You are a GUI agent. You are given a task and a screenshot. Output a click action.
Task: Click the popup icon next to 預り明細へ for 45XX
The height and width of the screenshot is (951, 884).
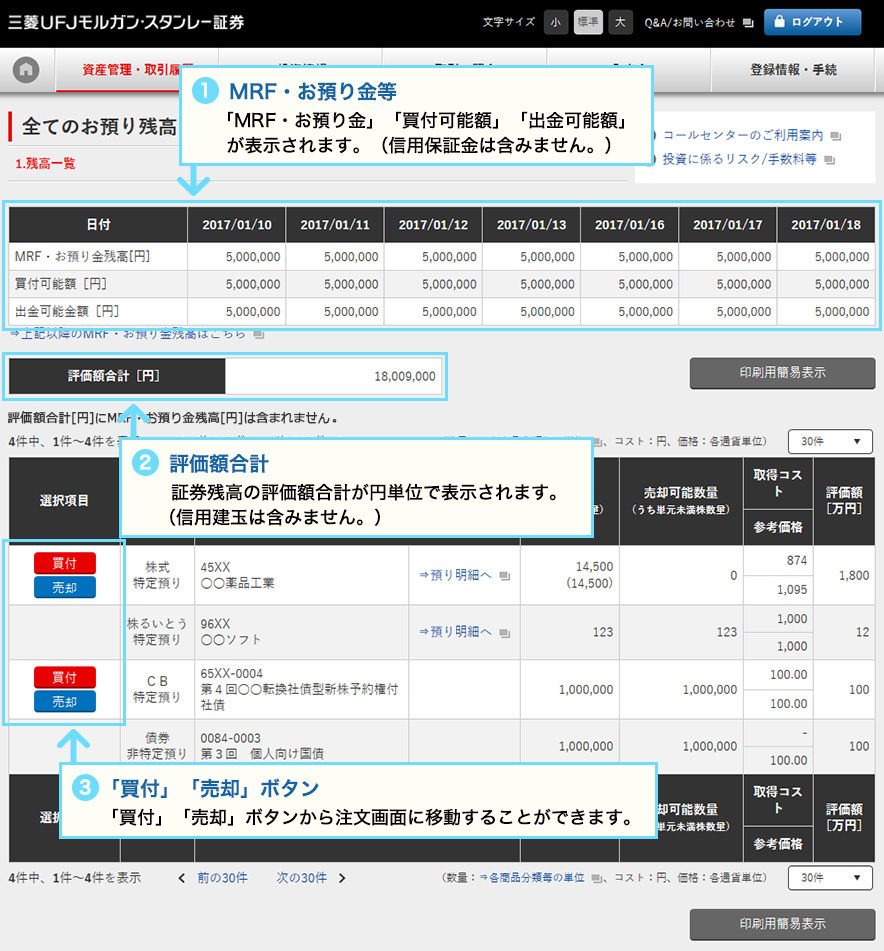(x=505, y=574)
